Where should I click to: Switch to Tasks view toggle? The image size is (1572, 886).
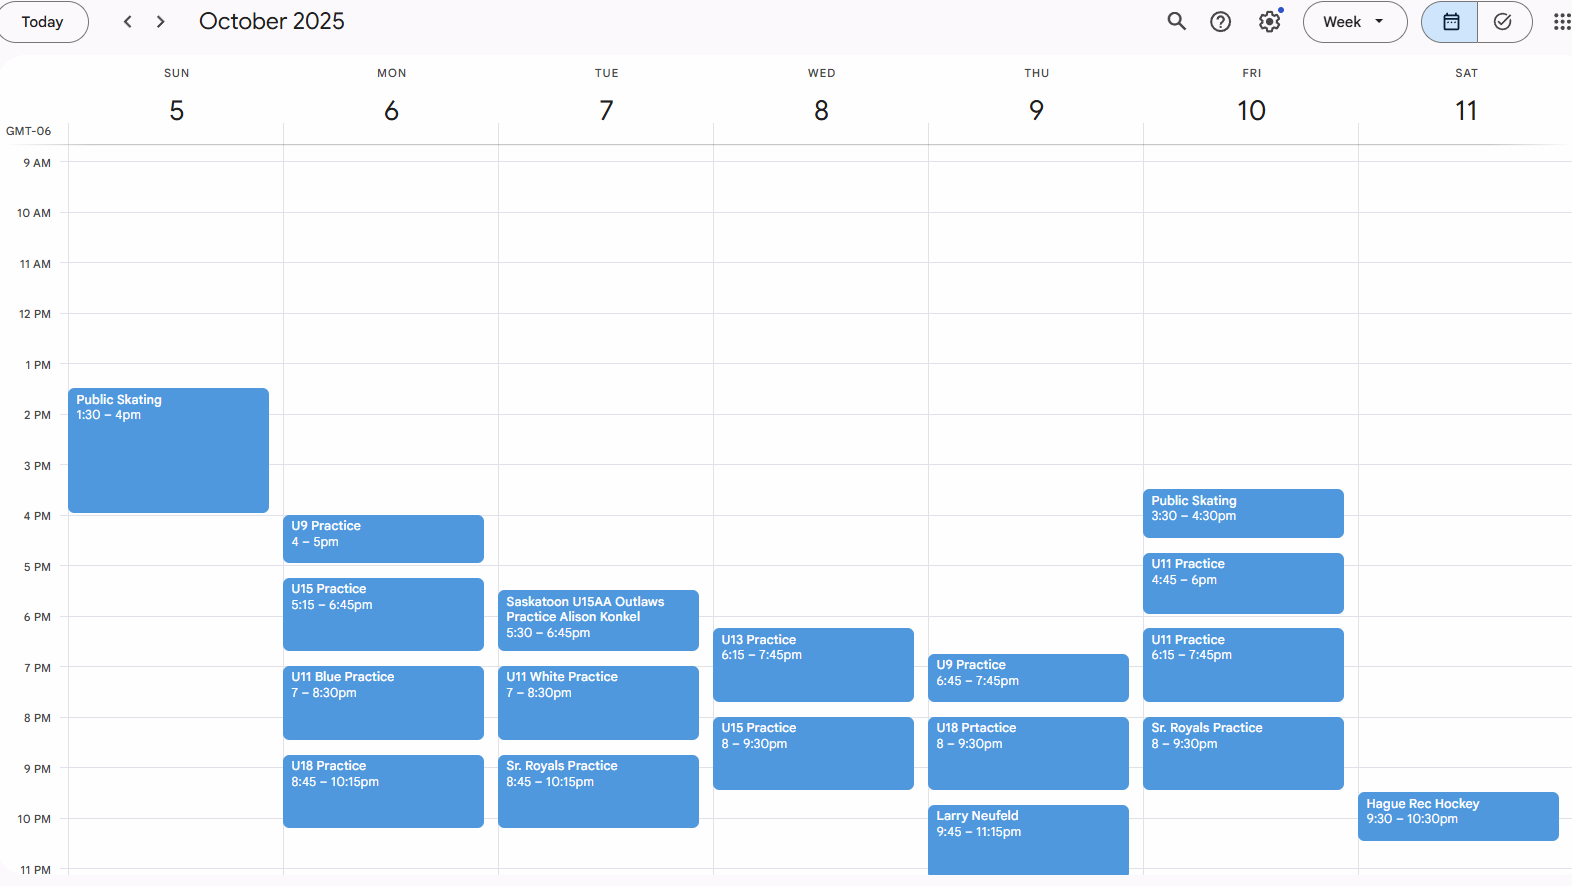click(1503, 21)
